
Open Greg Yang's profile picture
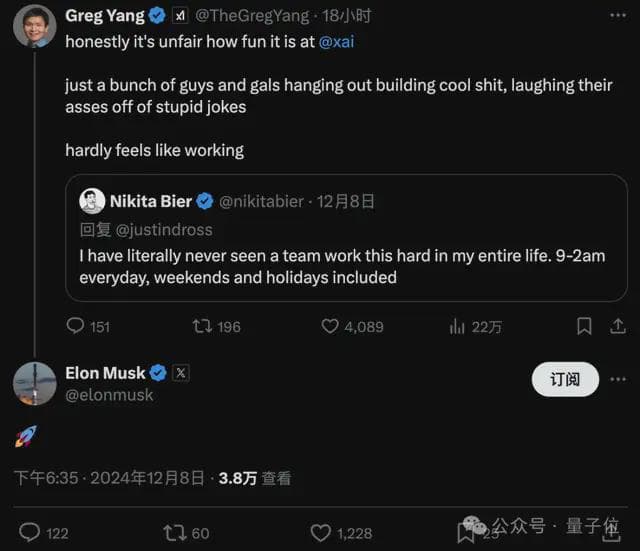(x=34, y=26)
